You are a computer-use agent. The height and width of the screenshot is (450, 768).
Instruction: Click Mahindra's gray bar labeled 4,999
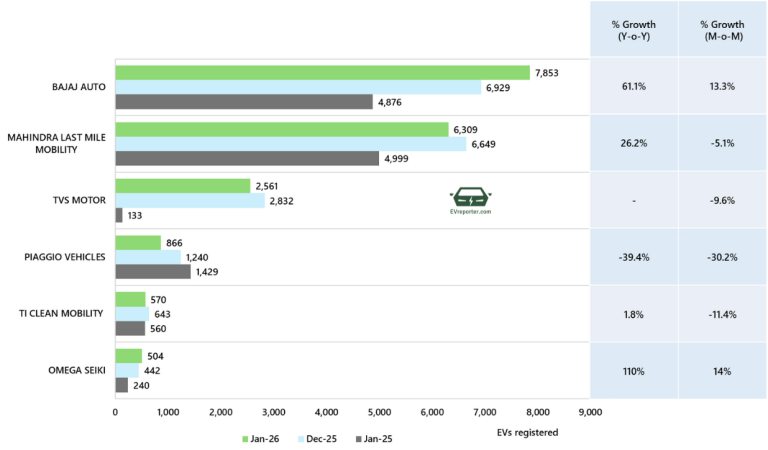coord(247,158)
